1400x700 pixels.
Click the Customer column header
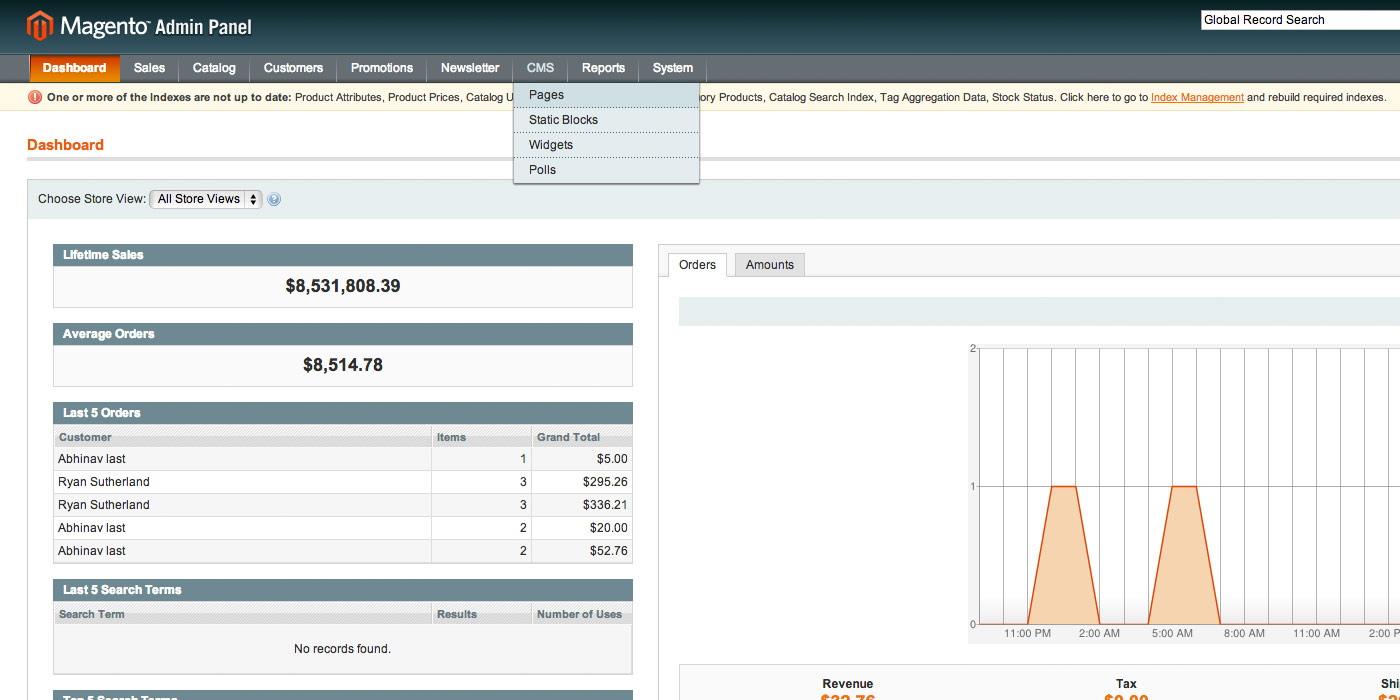tap(243, 437)
